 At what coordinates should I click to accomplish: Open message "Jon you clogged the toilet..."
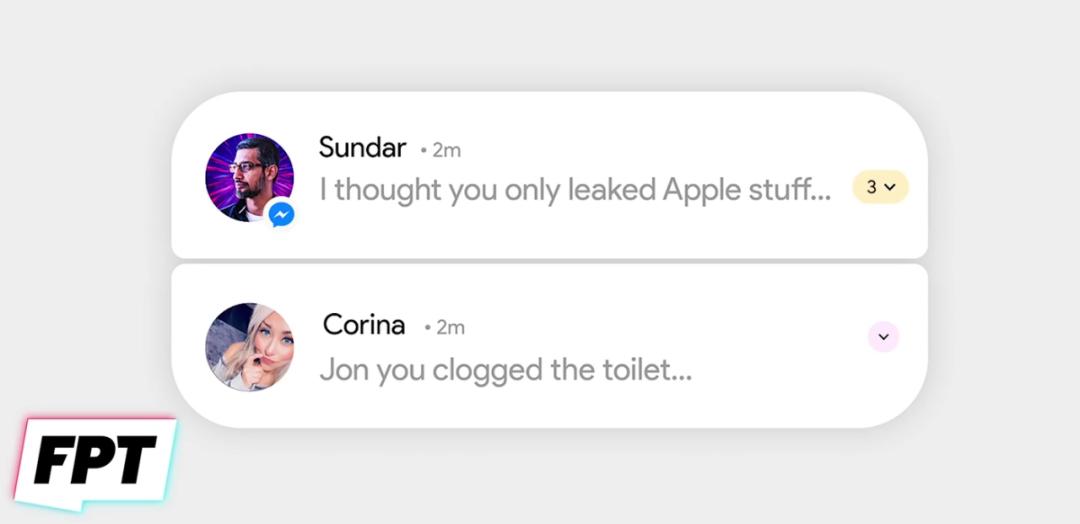tap(505, 370)
